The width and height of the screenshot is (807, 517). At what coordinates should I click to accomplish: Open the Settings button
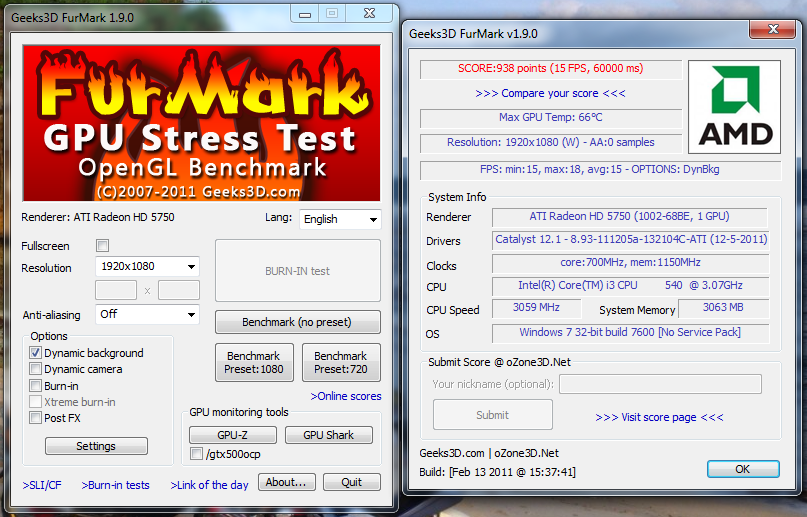tap(96, 446)
